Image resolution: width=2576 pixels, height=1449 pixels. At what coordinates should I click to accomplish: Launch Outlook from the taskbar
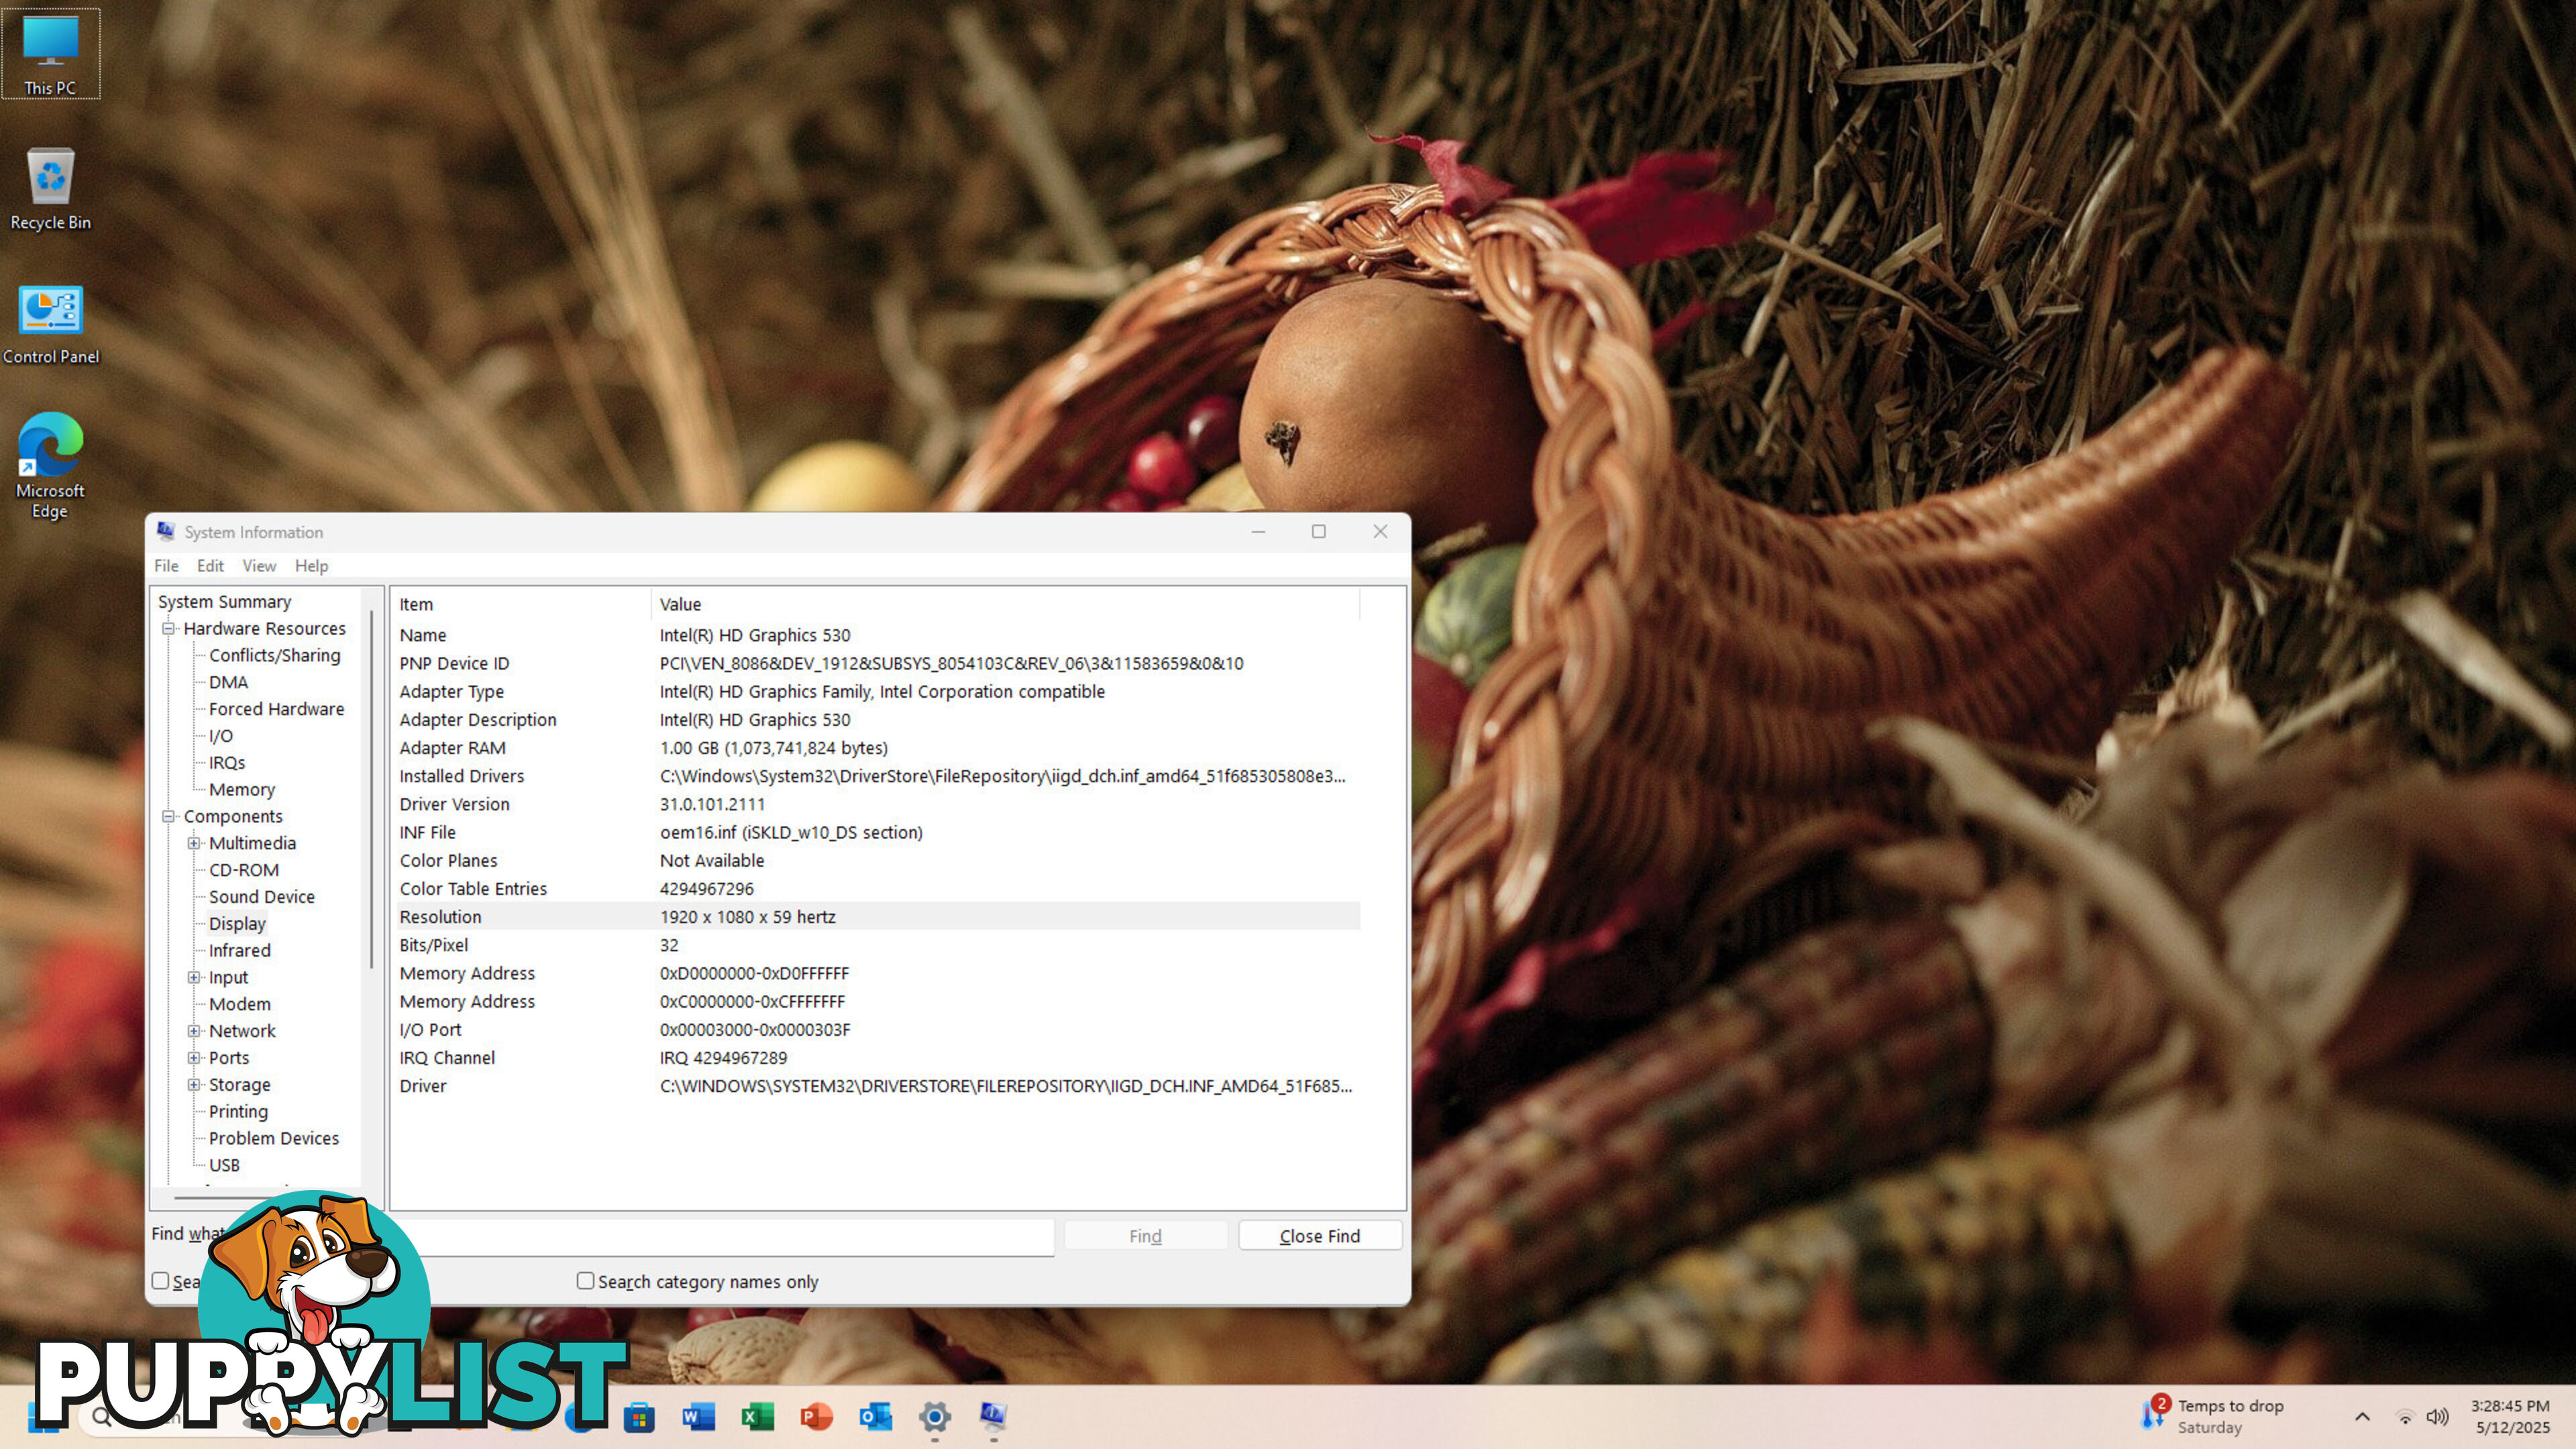pyautogui.click(x=875, y=1417)
